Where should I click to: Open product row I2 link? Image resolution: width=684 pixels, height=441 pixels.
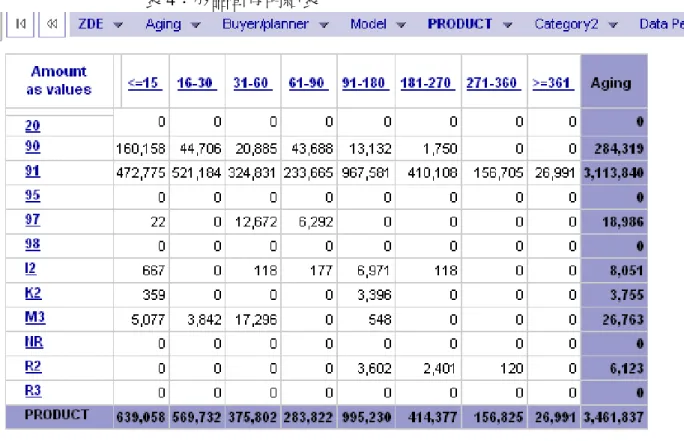click(x=30, y=268)
